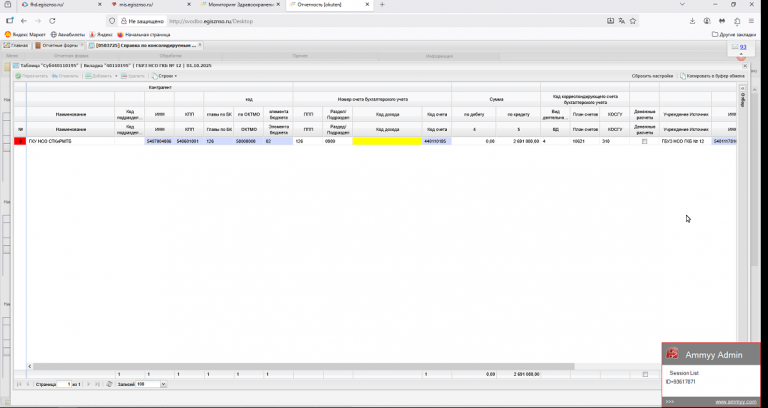Image resolution: width=768 pixels, height=408 pixels.
Task: Click the debit amount 0,00 in data row
Action: (474, 141)
